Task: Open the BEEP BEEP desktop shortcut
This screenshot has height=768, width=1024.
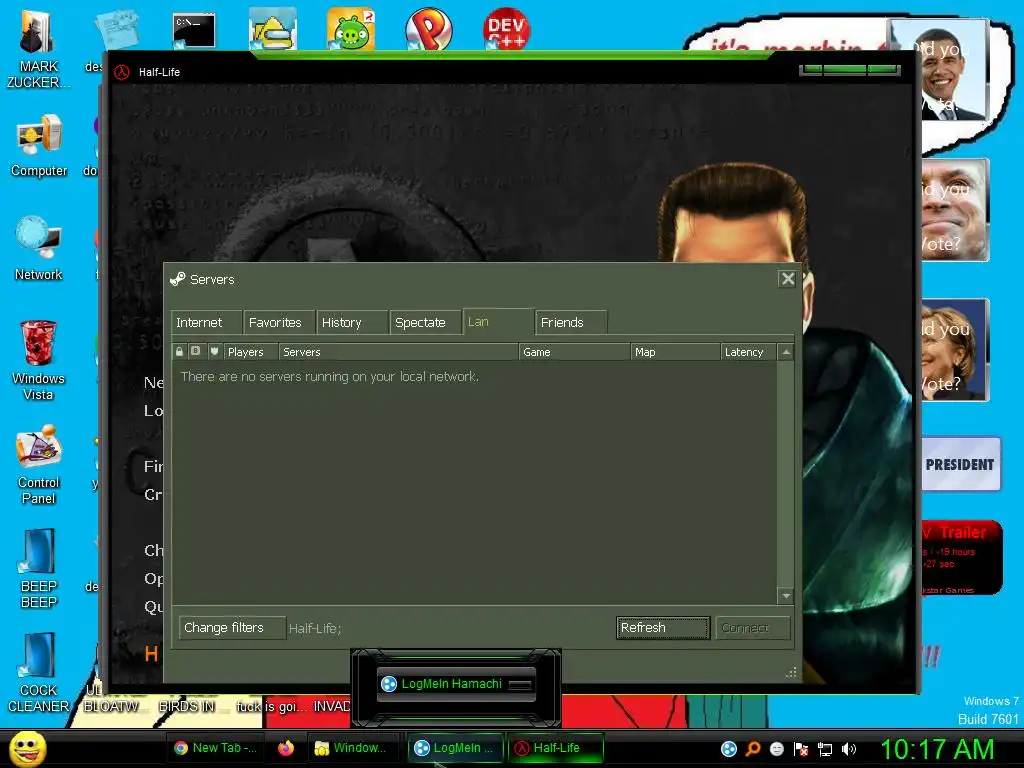Action: pyautogui.click(x=39, y=568)
